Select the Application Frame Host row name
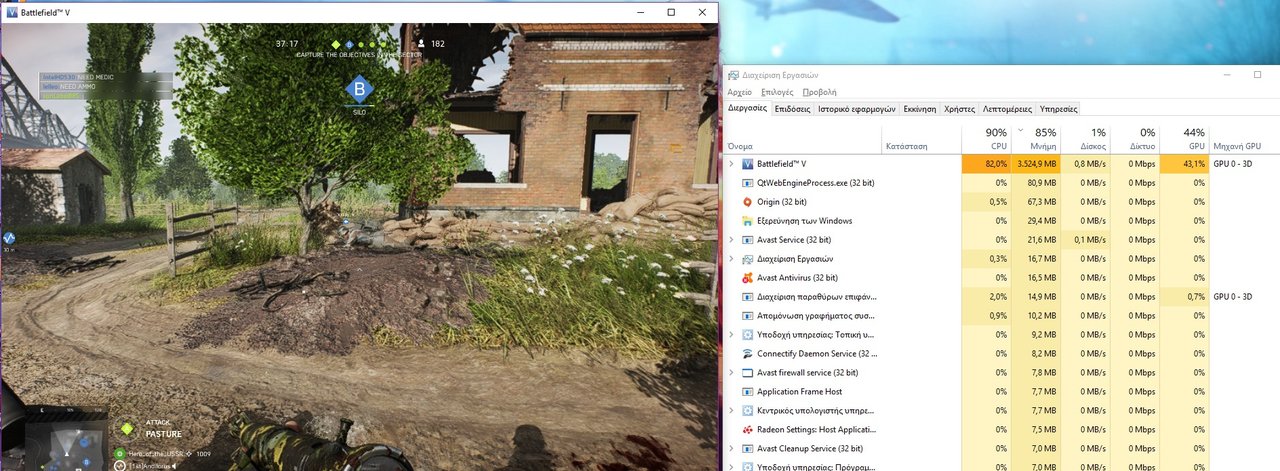The image size is (1280, 471). click(799, 392)
